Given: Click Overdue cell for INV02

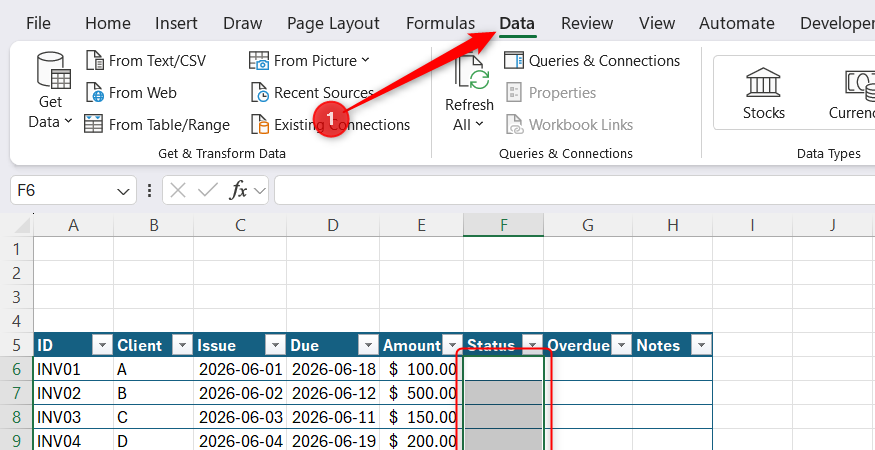Looking at the screenshot, I should coord(588,393).
